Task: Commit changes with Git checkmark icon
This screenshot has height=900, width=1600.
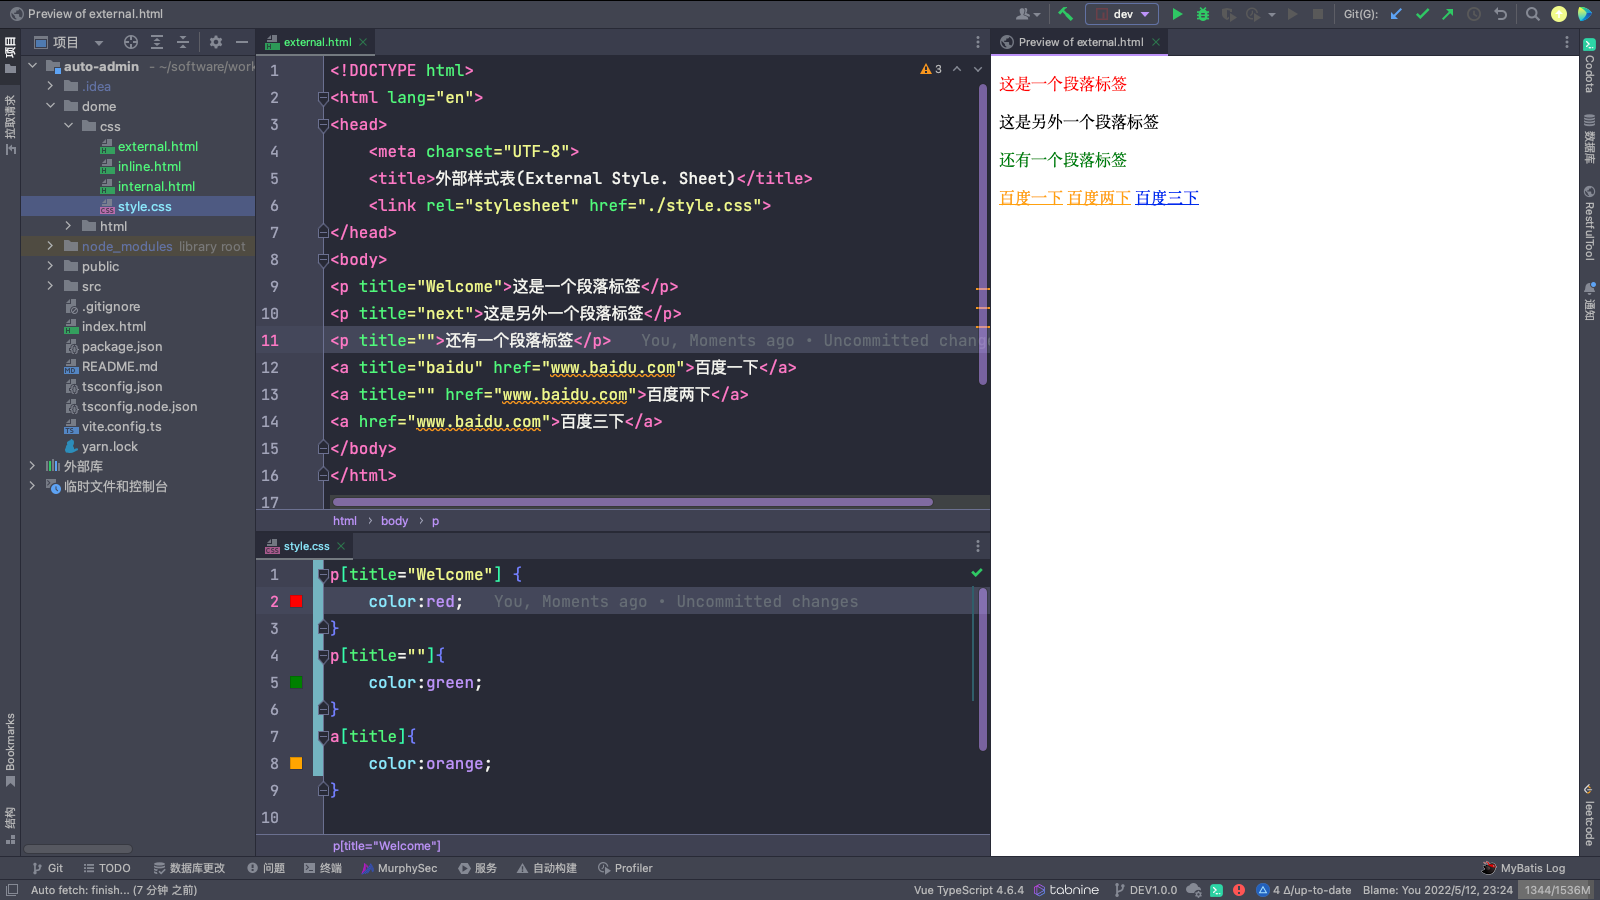Action: [x=1422, y=14]
